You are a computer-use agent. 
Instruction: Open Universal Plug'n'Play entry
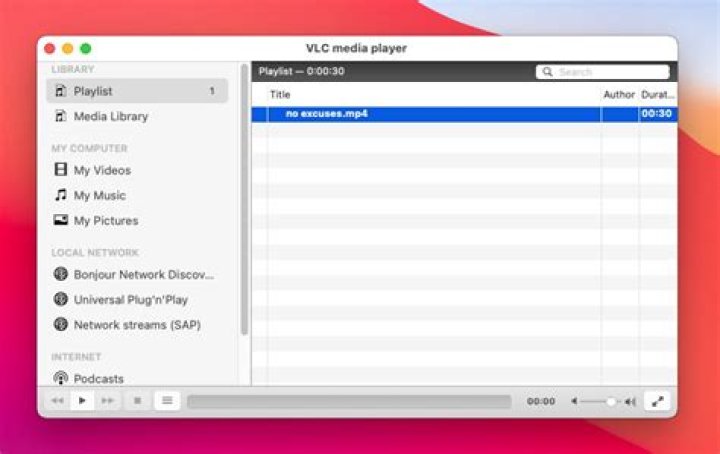click(137, 300)
